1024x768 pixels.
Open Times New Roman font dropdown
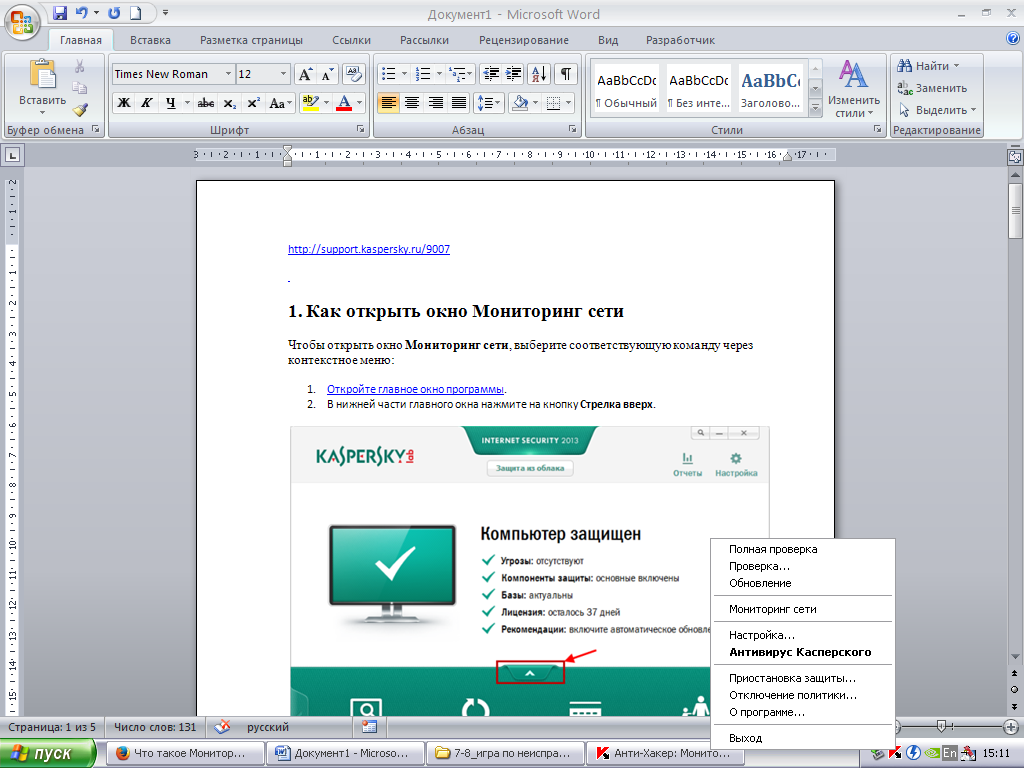pos(228,74)
